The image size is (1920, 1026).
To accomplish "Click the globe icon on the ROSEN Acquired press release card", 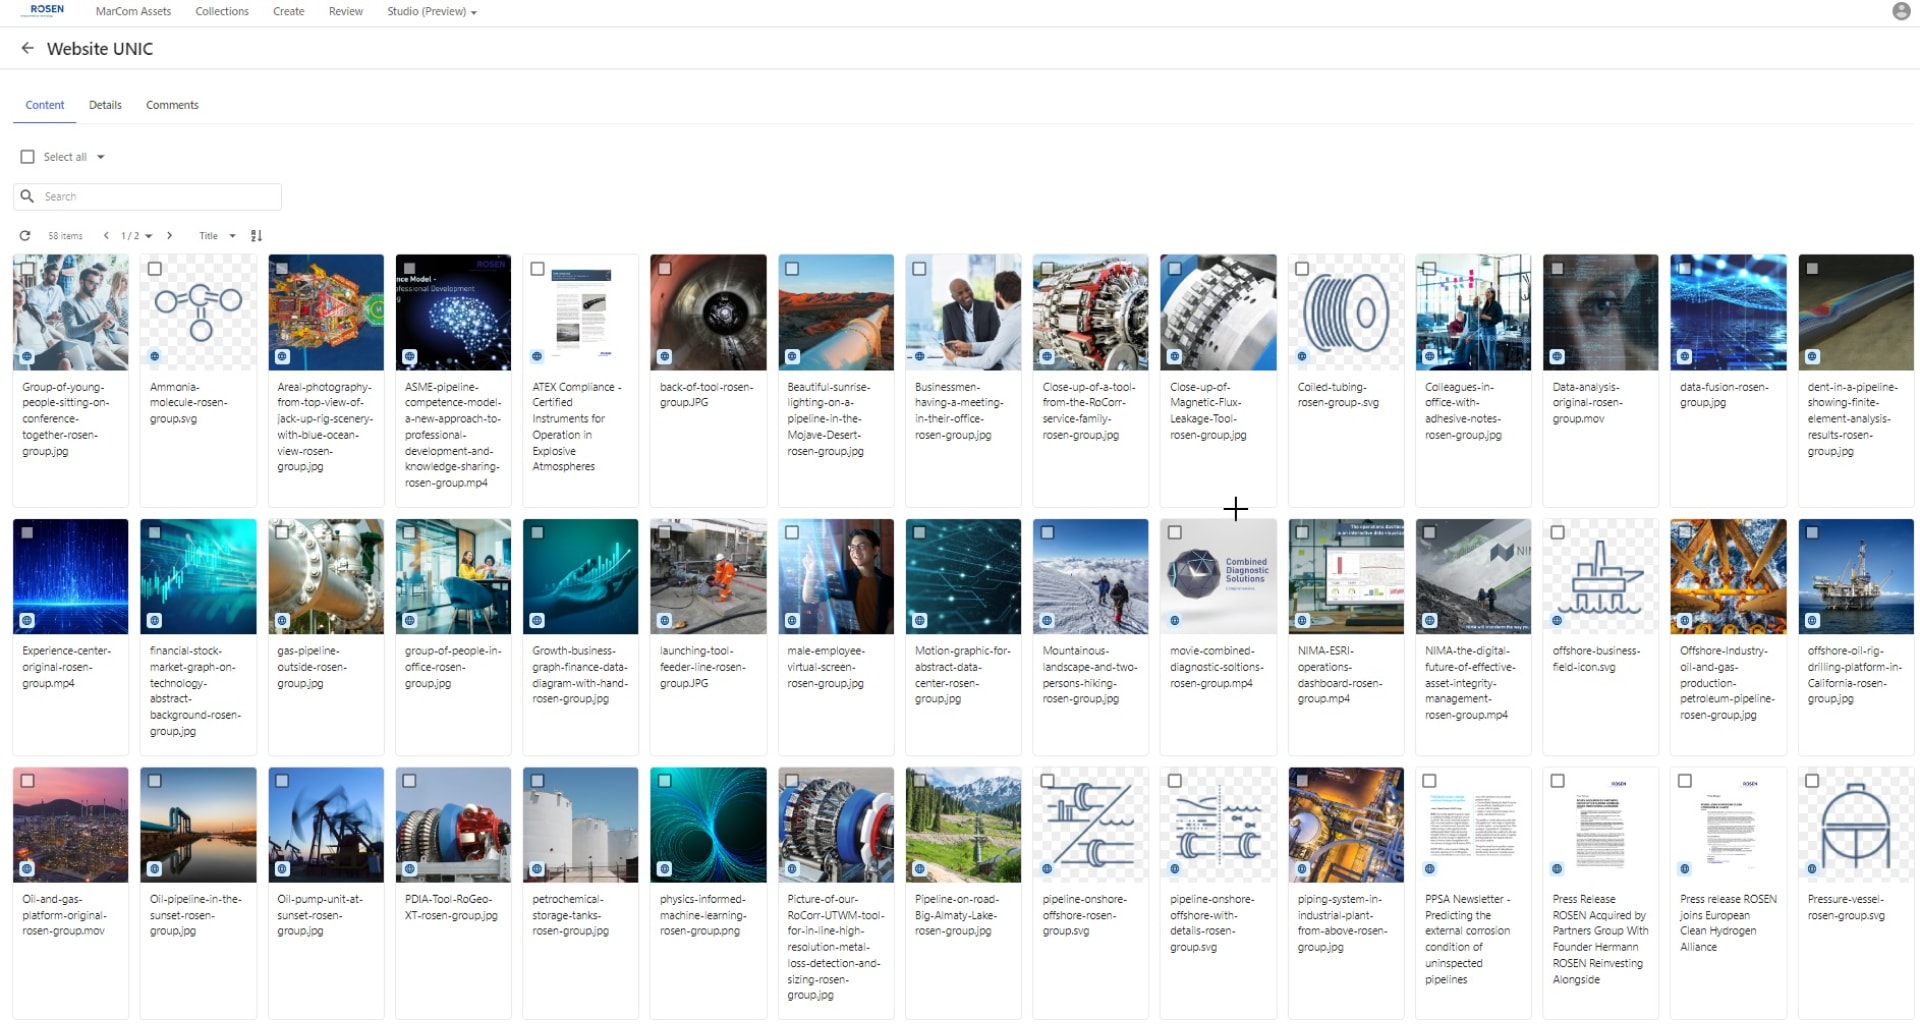I will [1557, 869].
